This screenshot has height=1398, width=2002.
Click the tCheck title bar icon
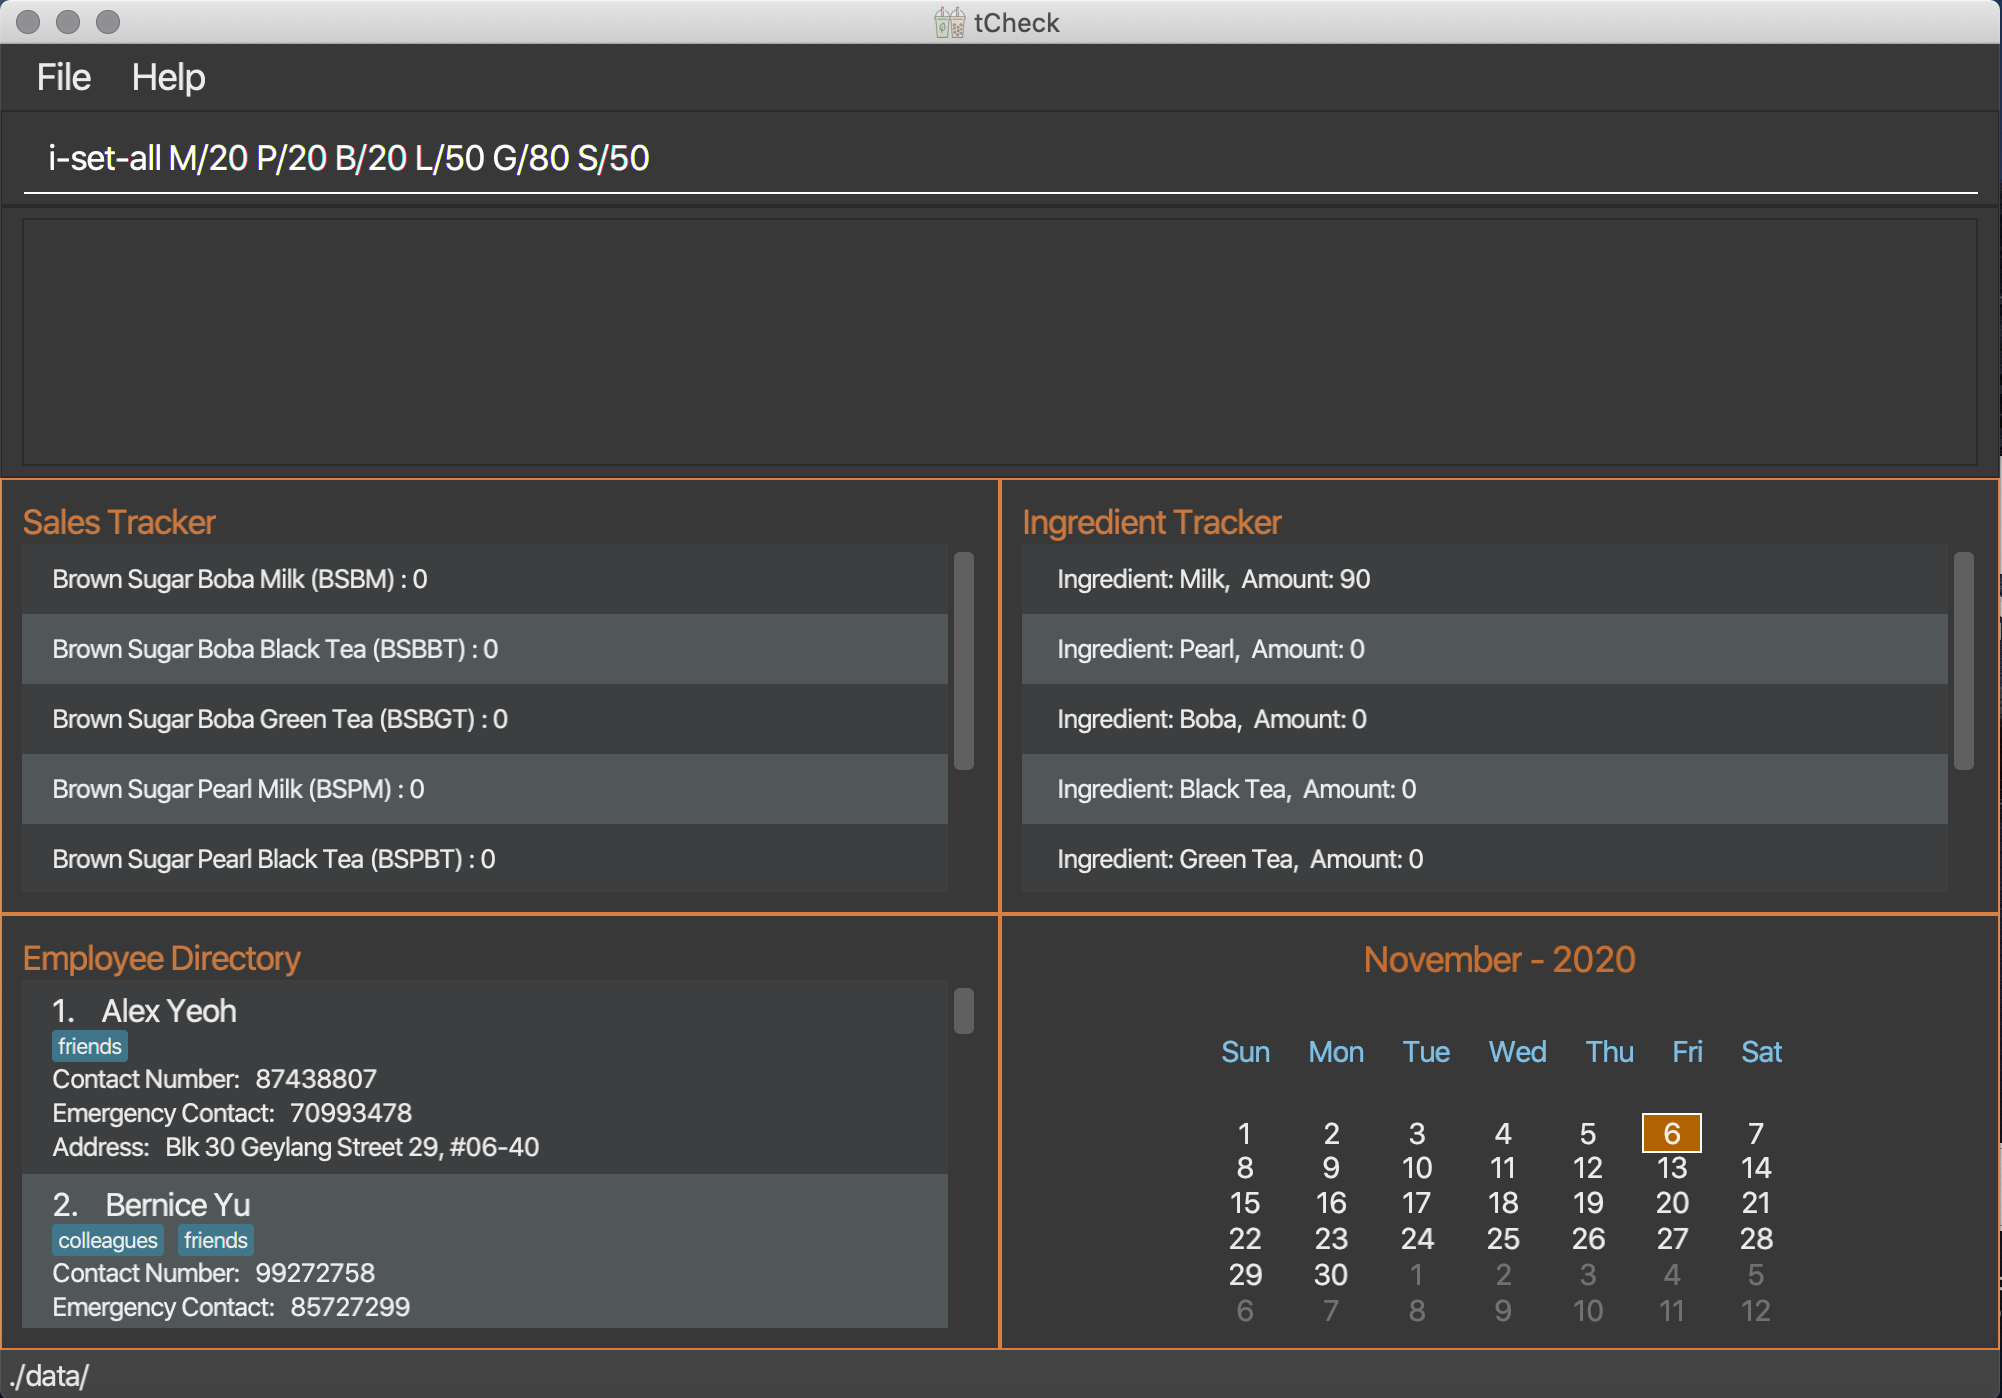(x=949, y=22)
